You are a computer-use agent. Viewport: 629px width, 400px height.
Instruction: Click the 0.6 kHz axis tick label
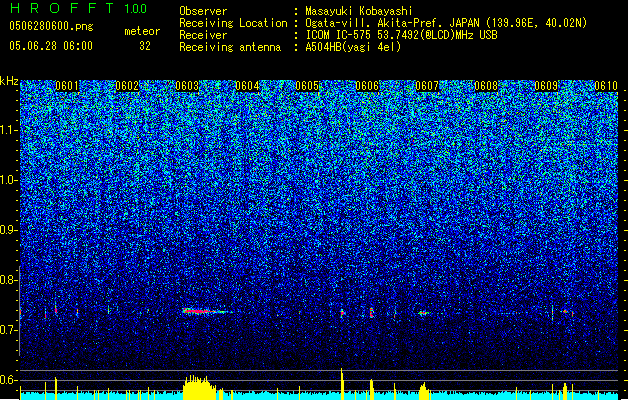click(8, 380)
